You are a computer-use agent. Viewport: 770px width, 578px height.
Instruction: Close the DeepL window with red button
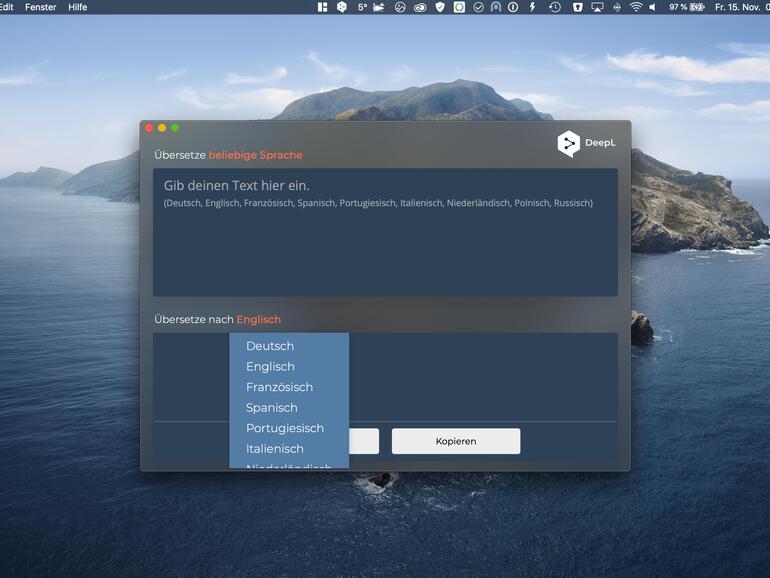pyautogui.click(x=149, y=128)
